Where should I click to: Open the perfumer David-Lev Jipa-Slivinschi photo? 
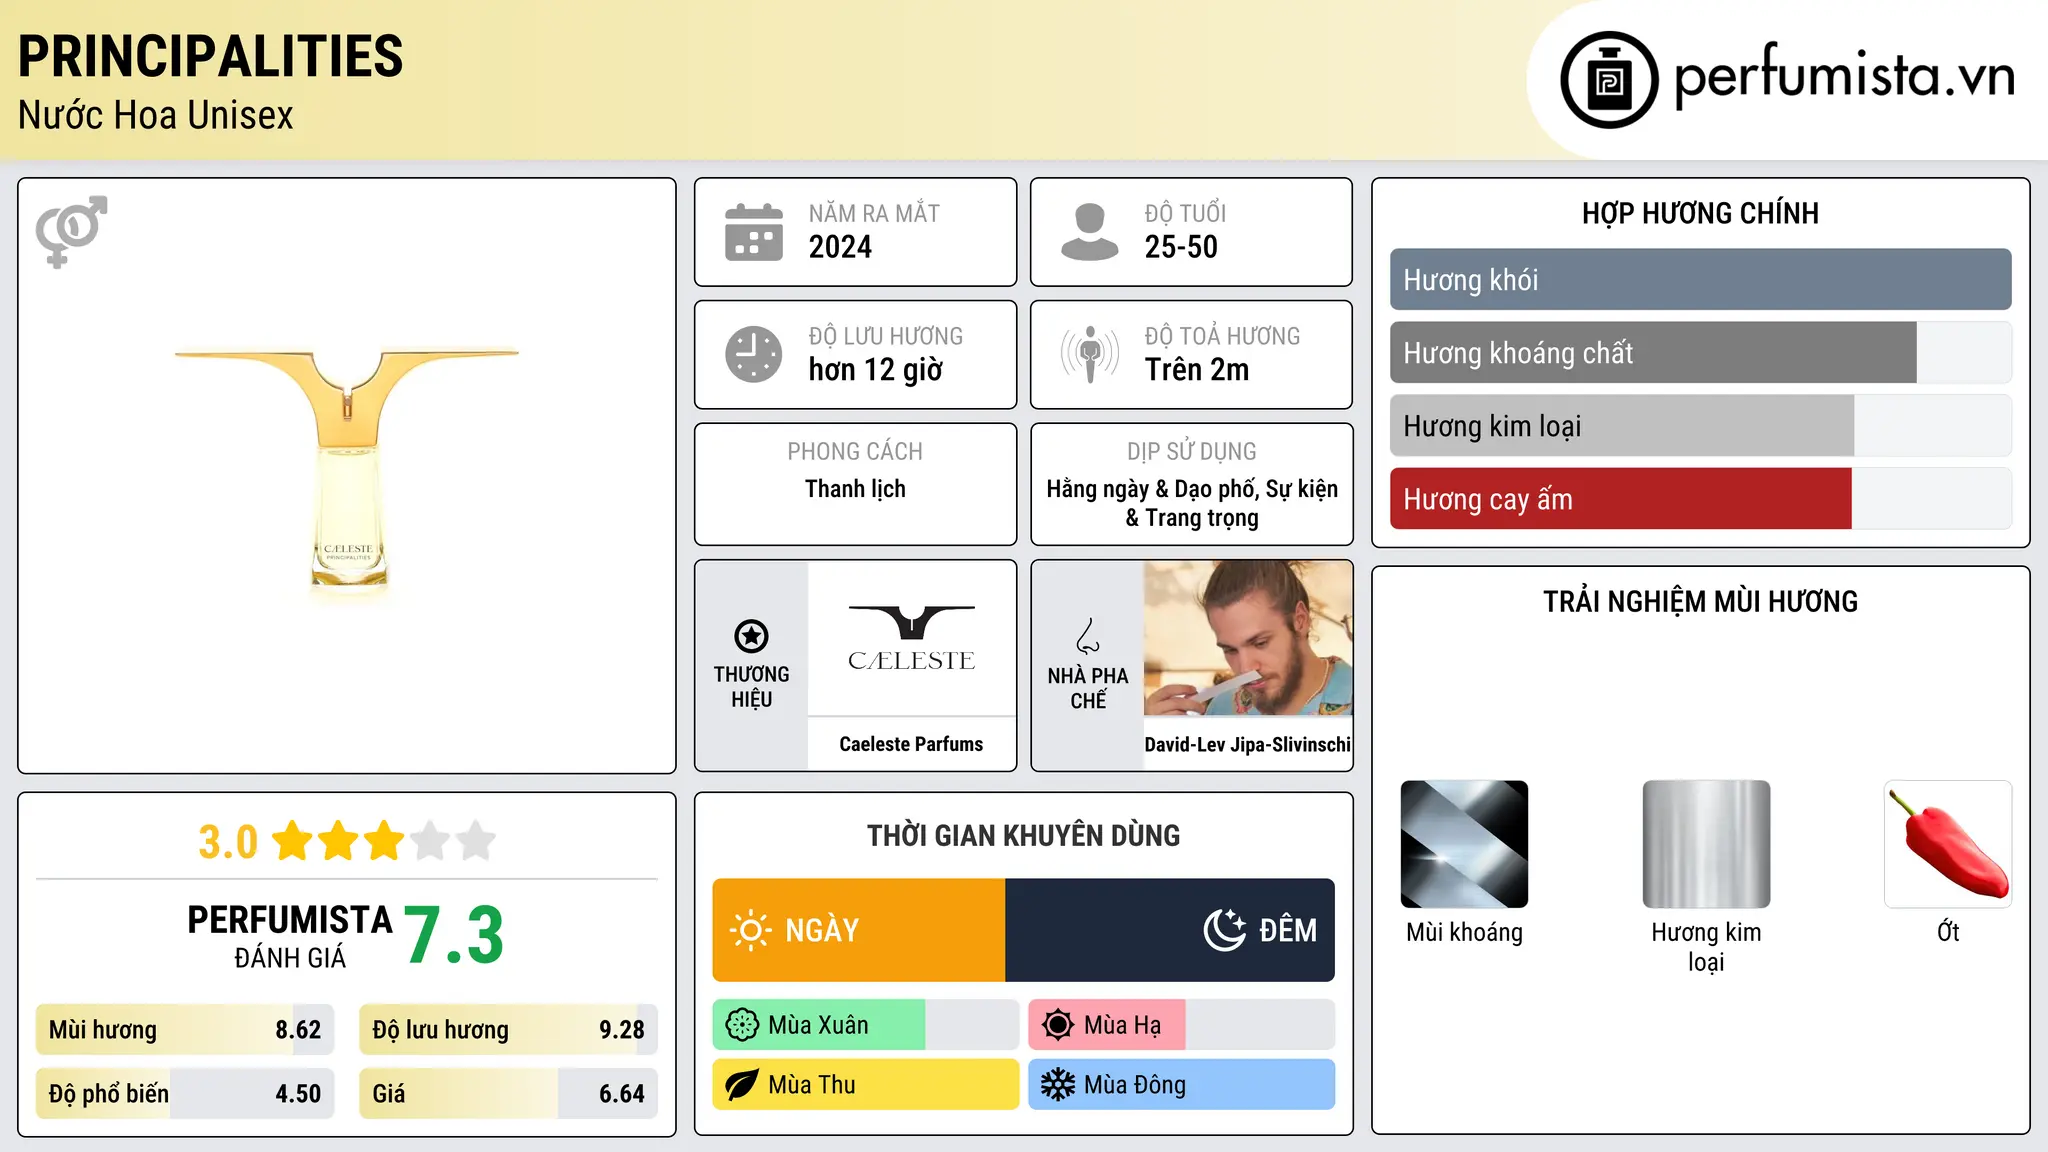[x=1248, y=638]
